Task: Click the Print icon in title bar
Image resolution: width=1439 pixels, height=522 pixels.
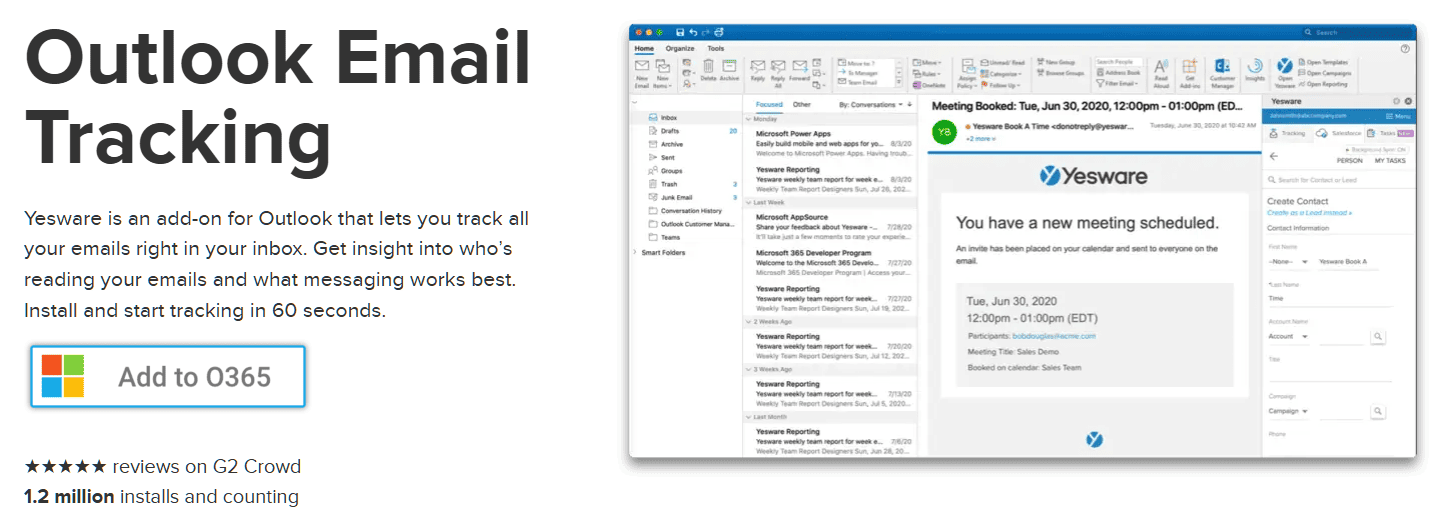Action: click(x=718, y=33)
